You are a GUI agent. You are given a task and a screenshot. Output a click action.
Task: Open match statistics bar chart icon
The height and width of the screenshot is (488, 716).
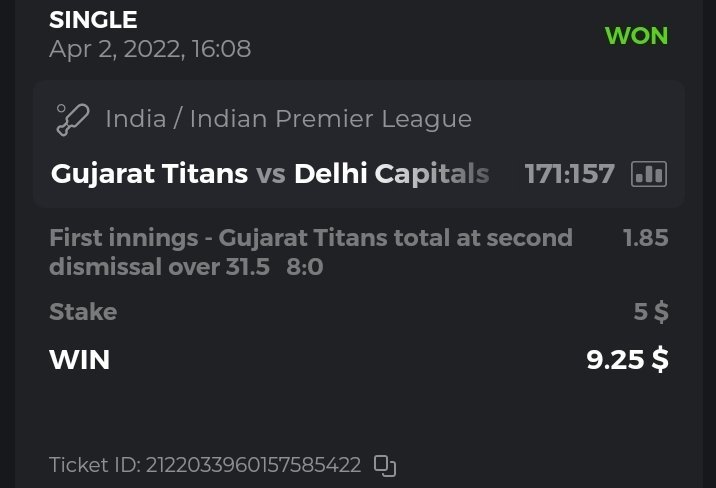(x=649, y=174)
